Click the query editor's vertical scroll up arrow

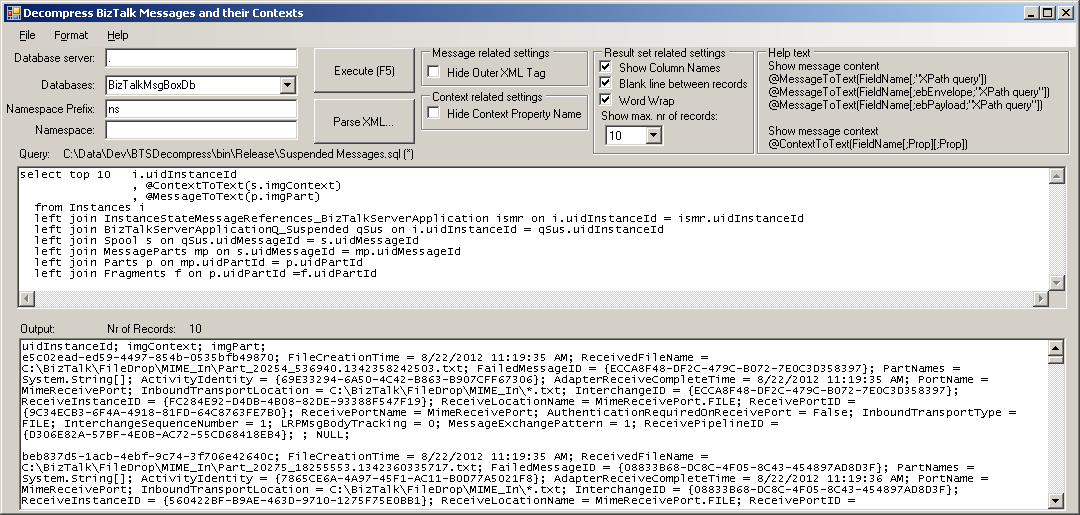pyautogui.click(x=1057, y=176)
